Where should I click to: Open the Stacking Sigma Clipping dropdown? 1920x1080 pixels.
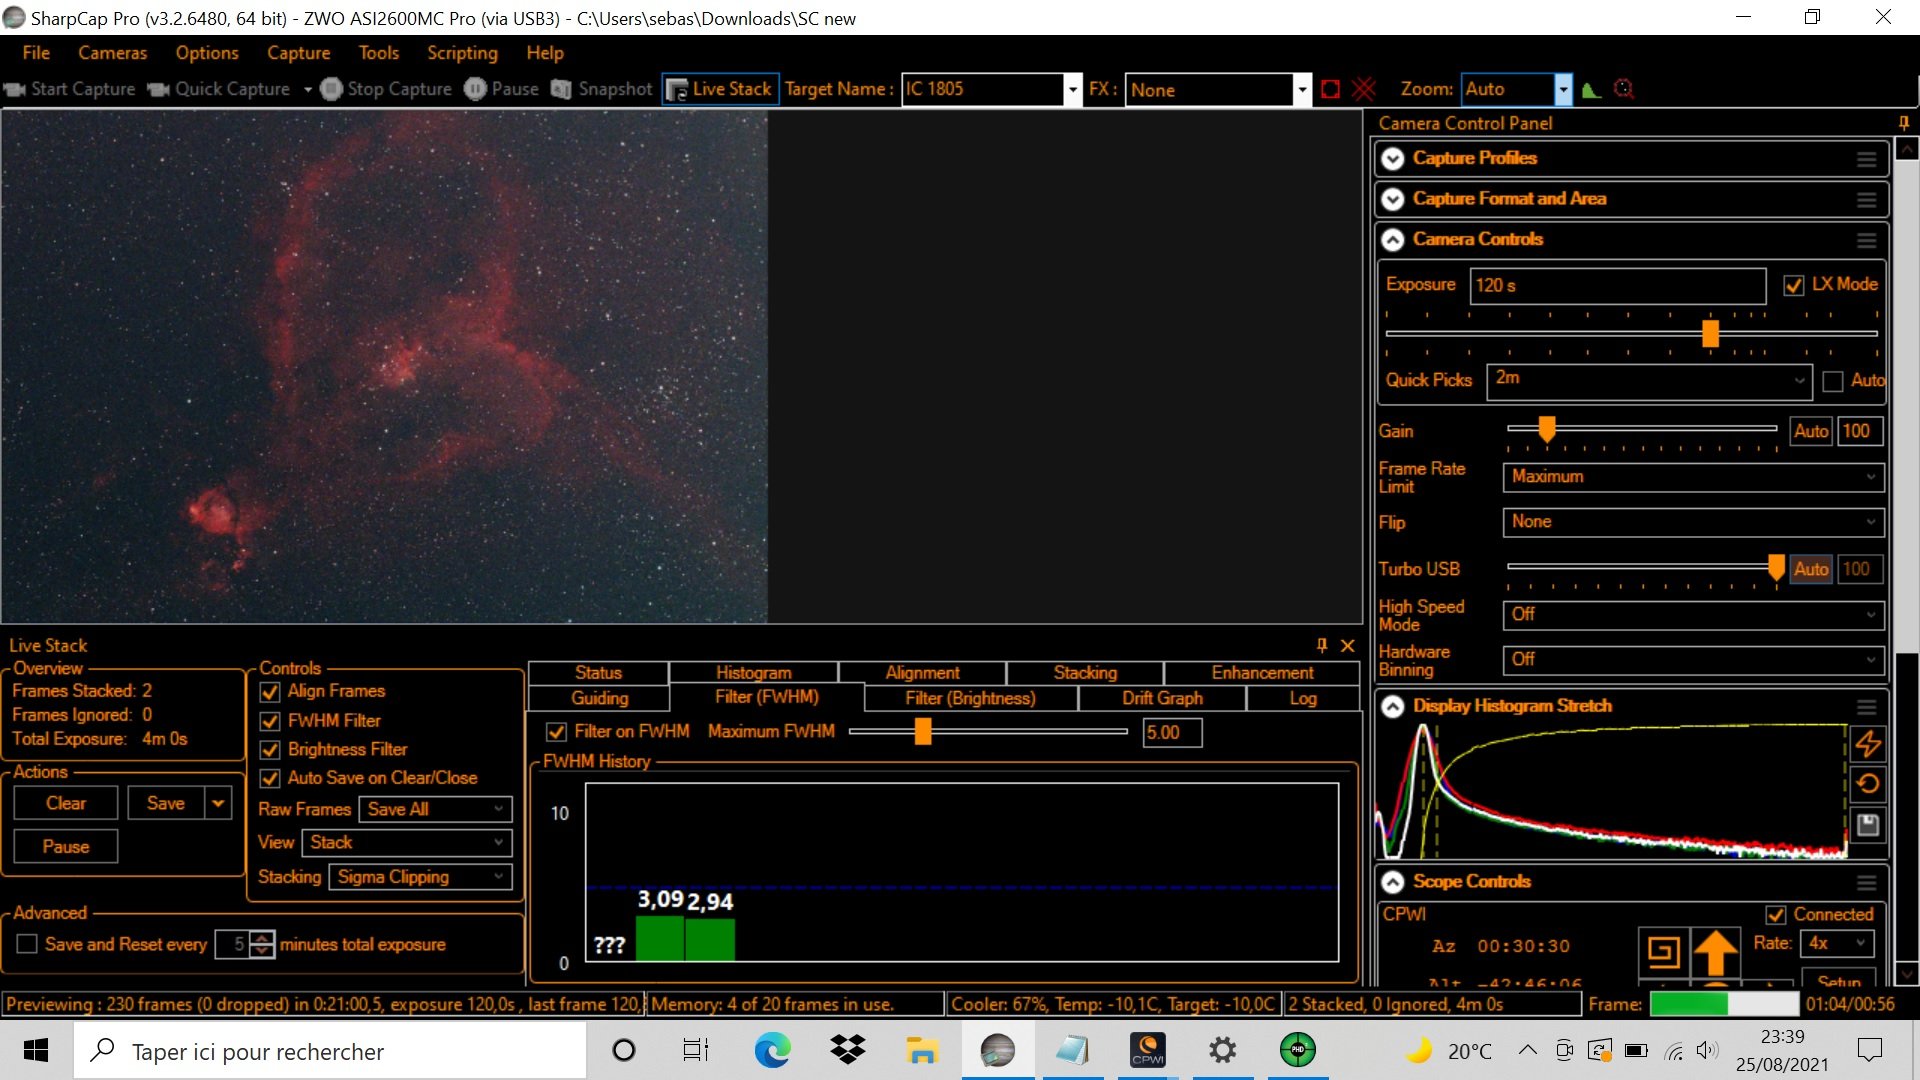[421, 877]
